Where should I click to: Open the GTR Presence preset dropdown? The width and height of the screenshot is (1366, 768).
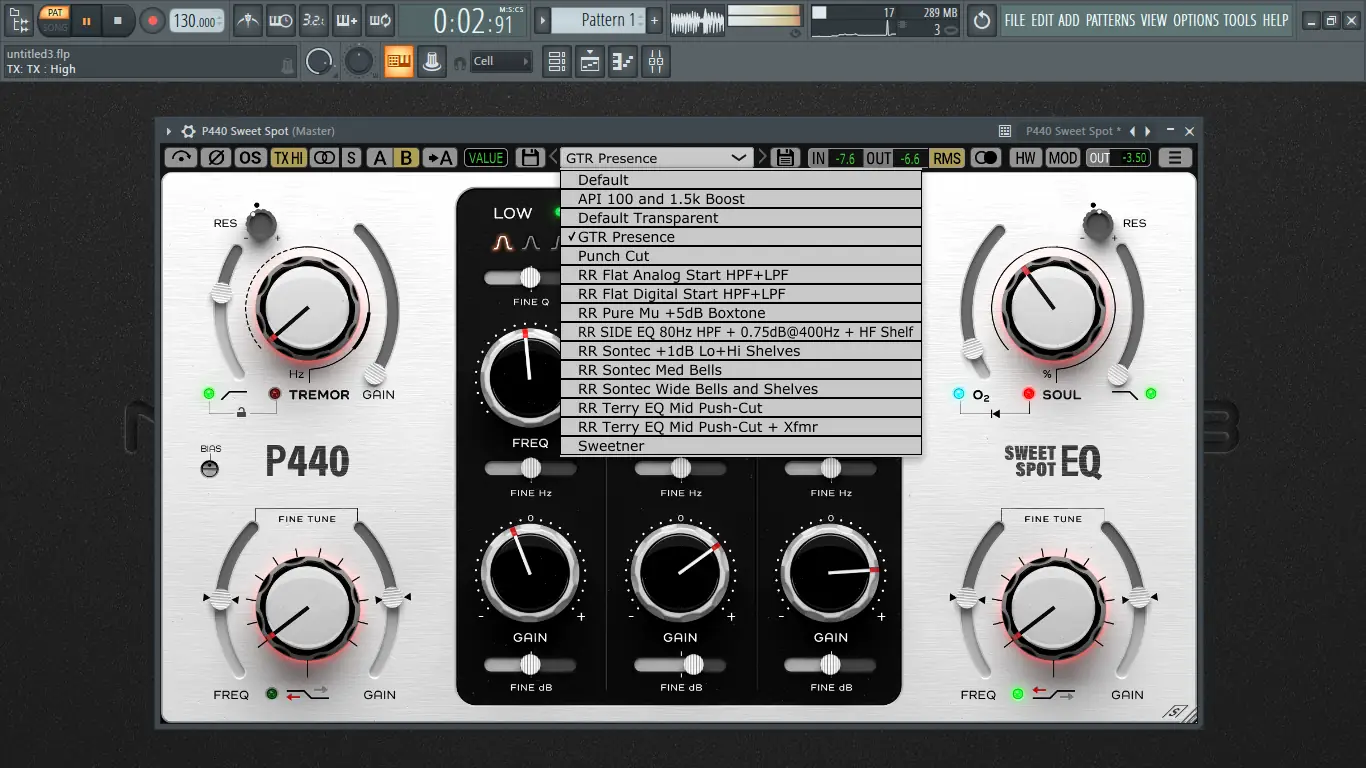click(x=656, y=158)
